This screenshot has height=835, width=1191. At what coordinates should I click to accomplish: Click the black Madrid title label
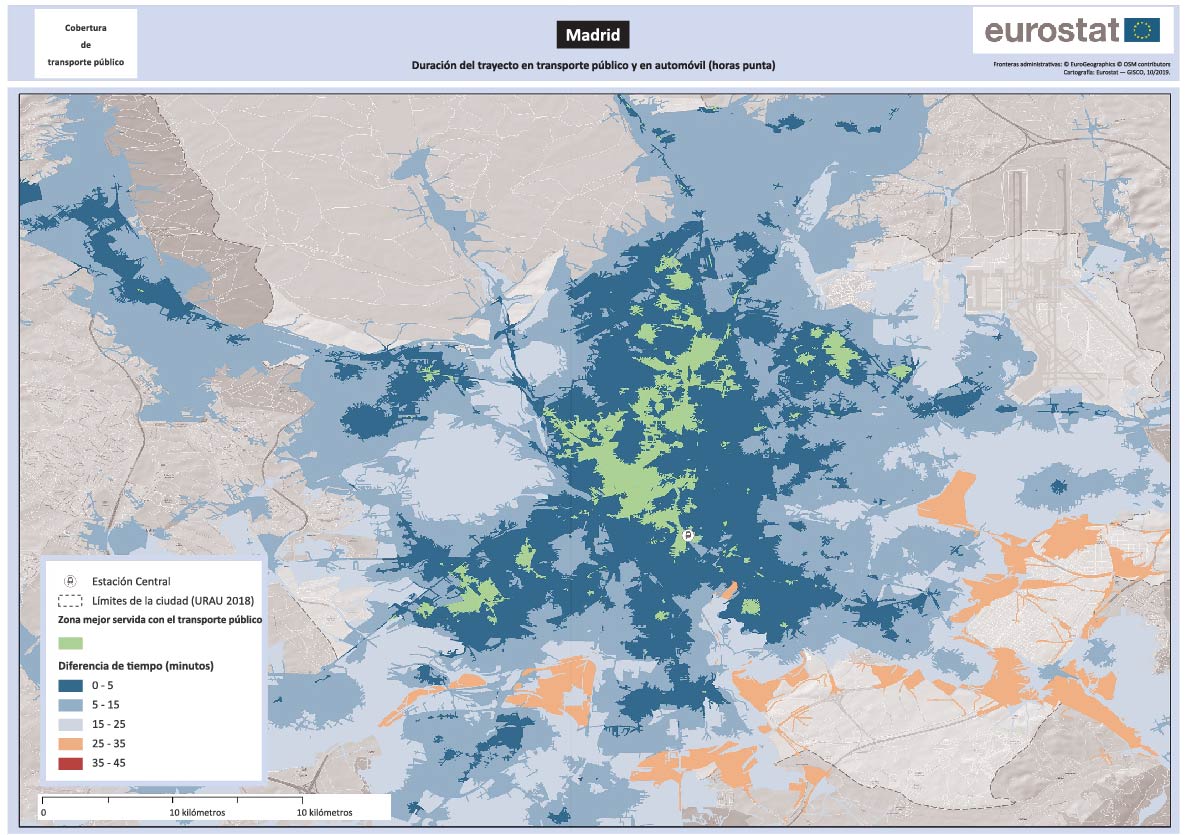tap(593, 35)
